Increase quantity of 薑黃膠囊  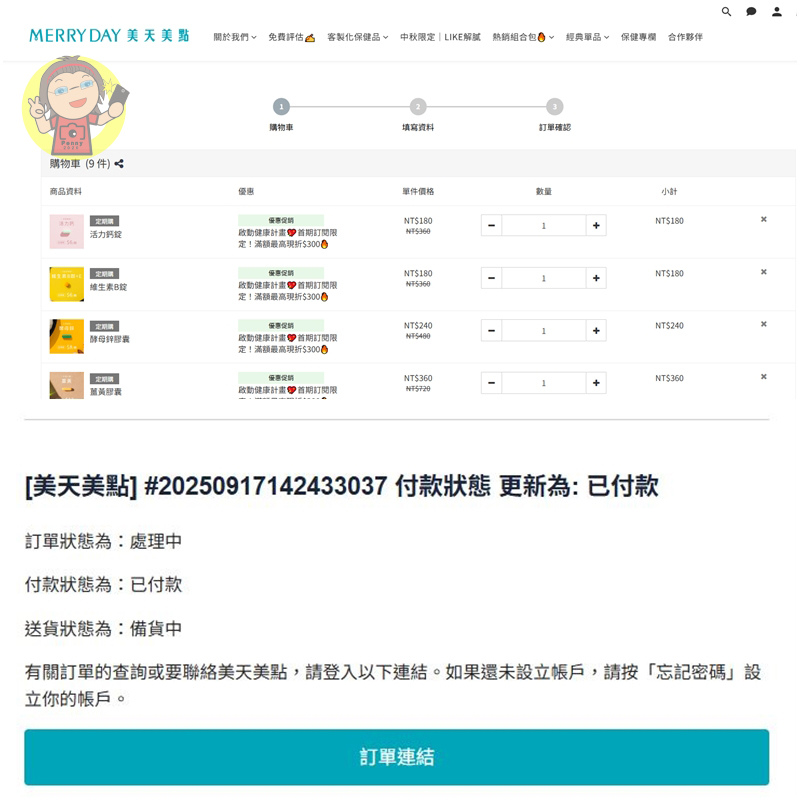pos(596,383)
